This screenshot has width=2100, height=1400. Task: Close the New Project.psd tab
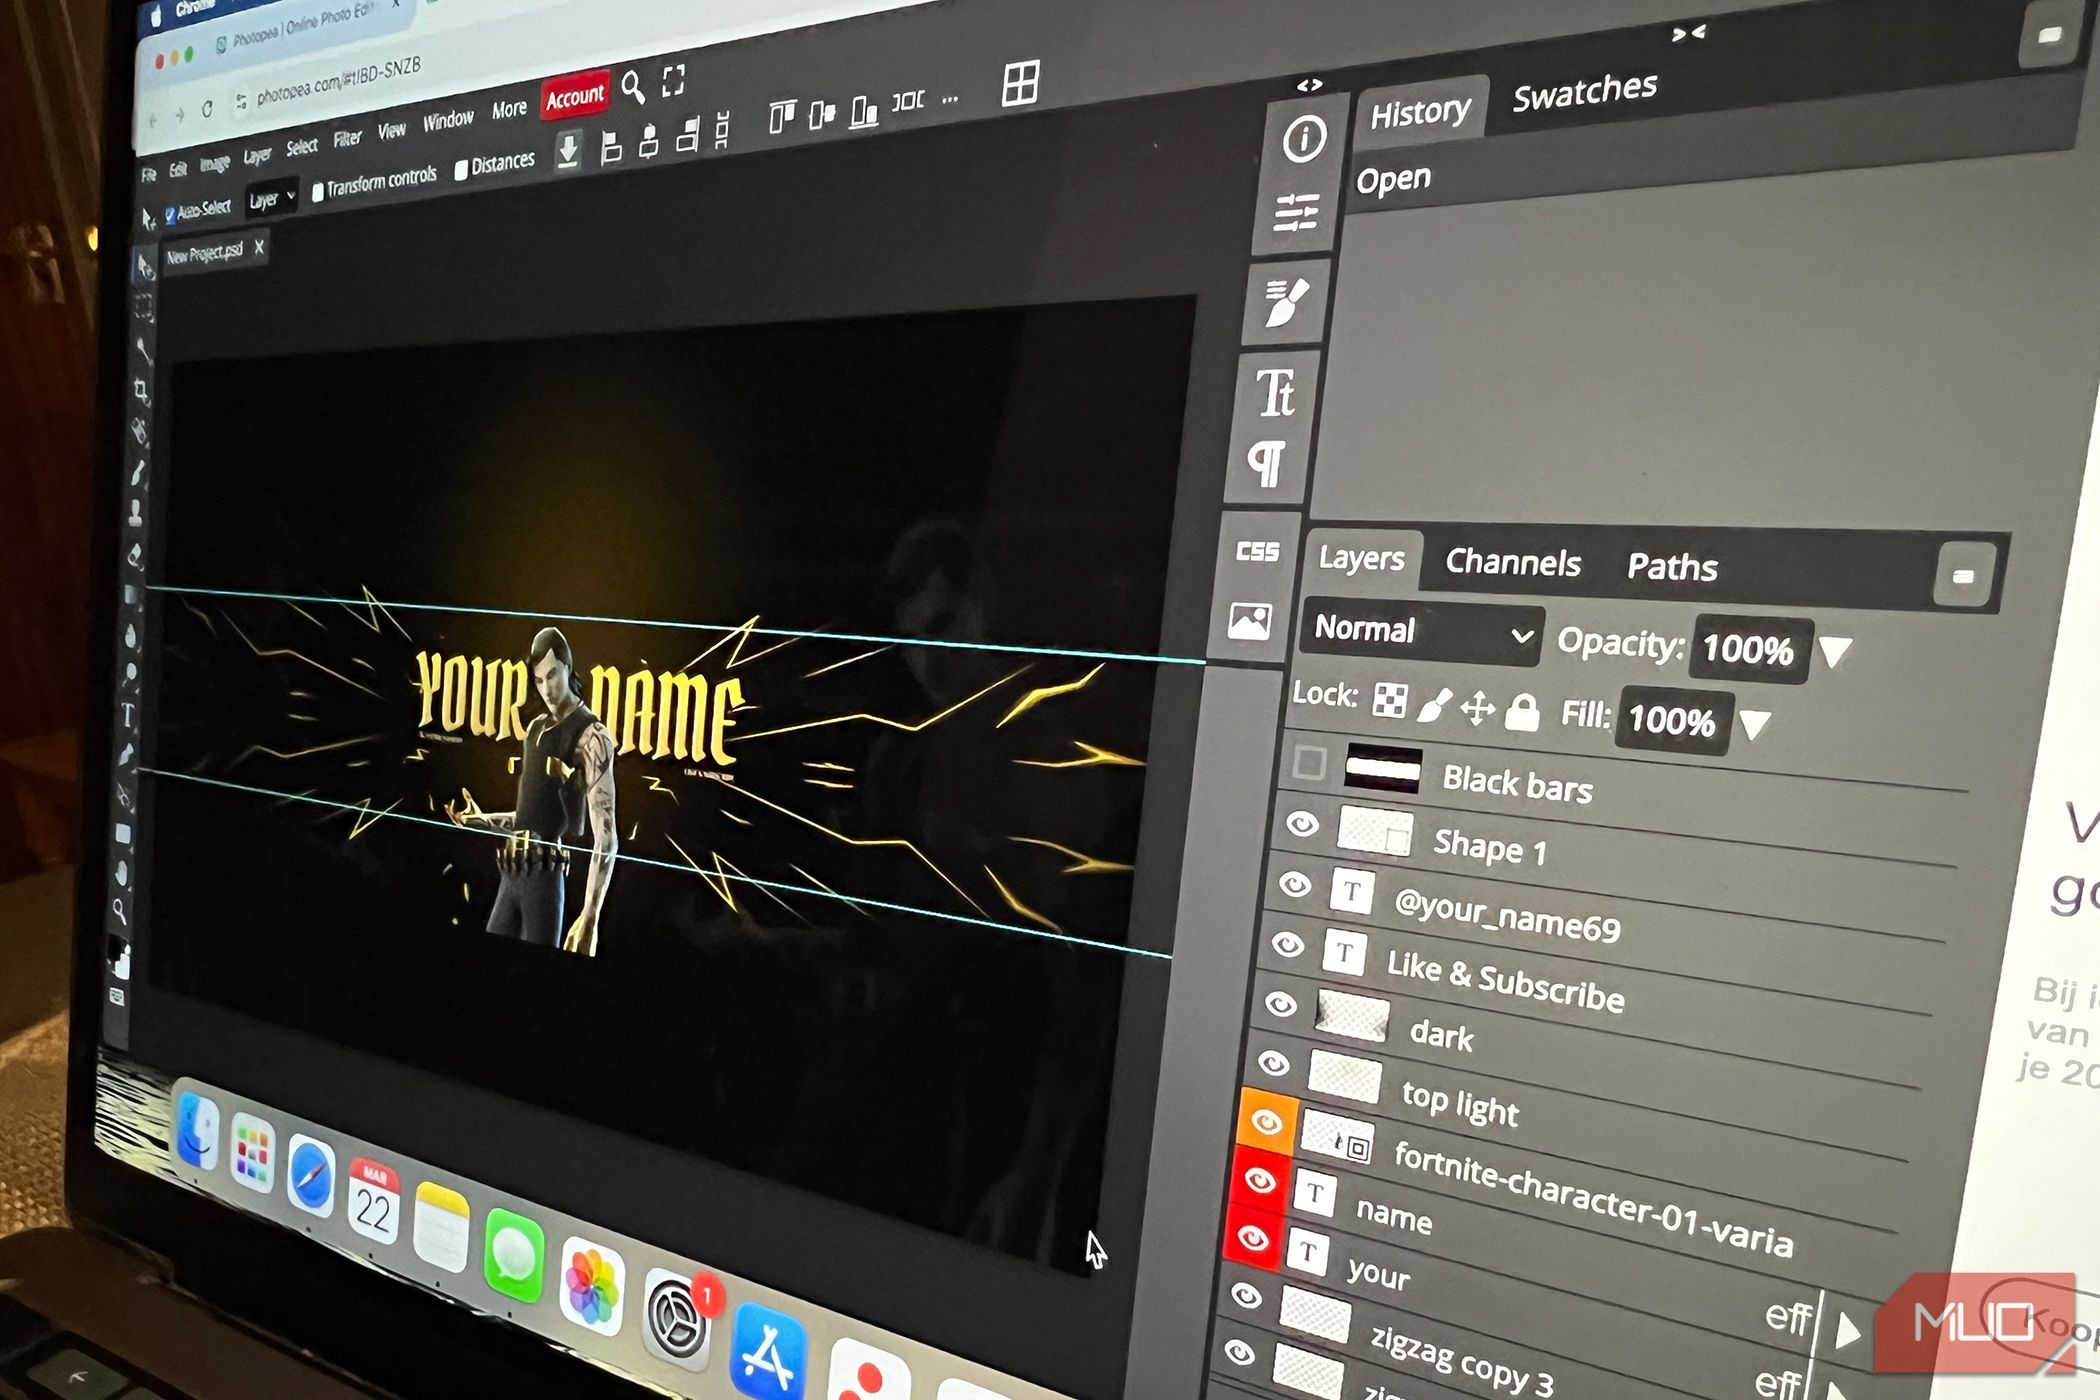[259, 246]
